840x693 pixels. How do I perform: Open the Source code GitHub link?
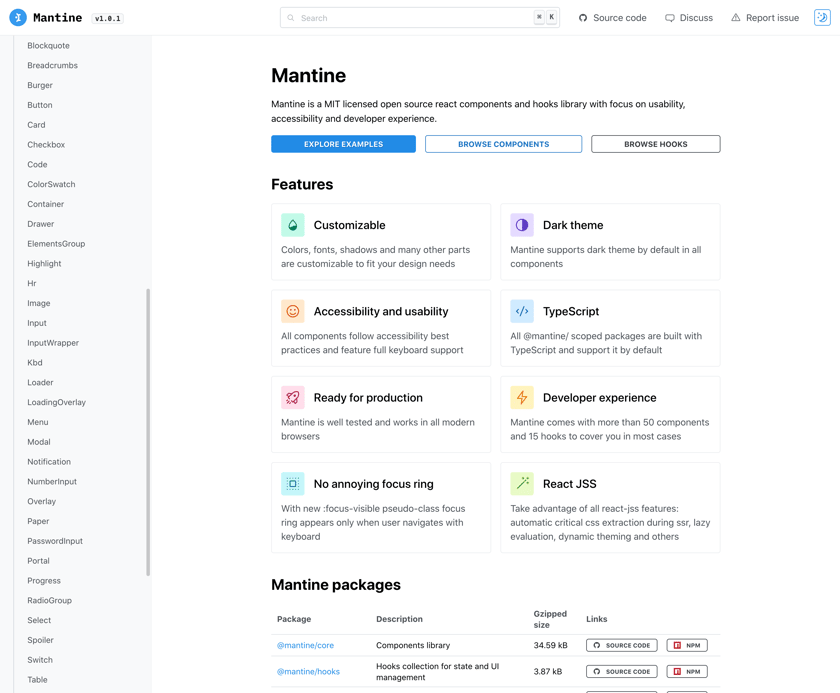click(612, 18)
